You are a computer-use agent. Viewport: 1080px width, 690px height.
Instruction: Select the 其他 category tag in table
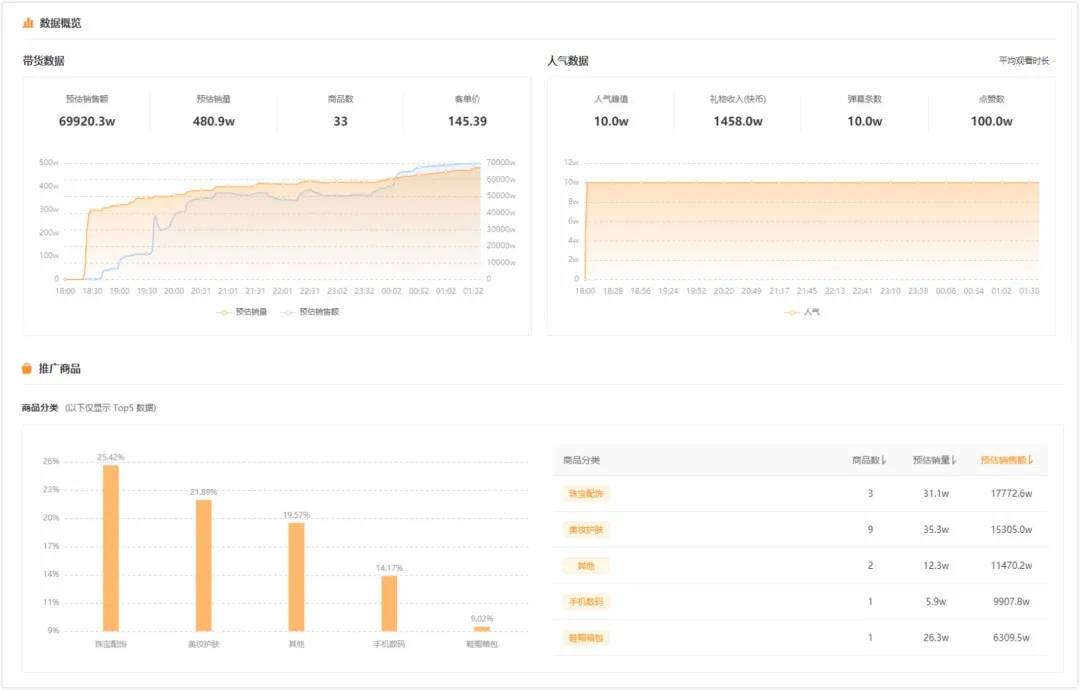(x=585, y=565)
